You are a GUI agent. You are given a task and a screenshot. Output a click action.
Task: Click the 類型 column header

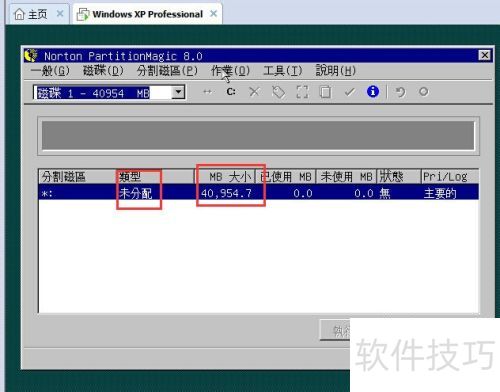click(x=155, y=177)
